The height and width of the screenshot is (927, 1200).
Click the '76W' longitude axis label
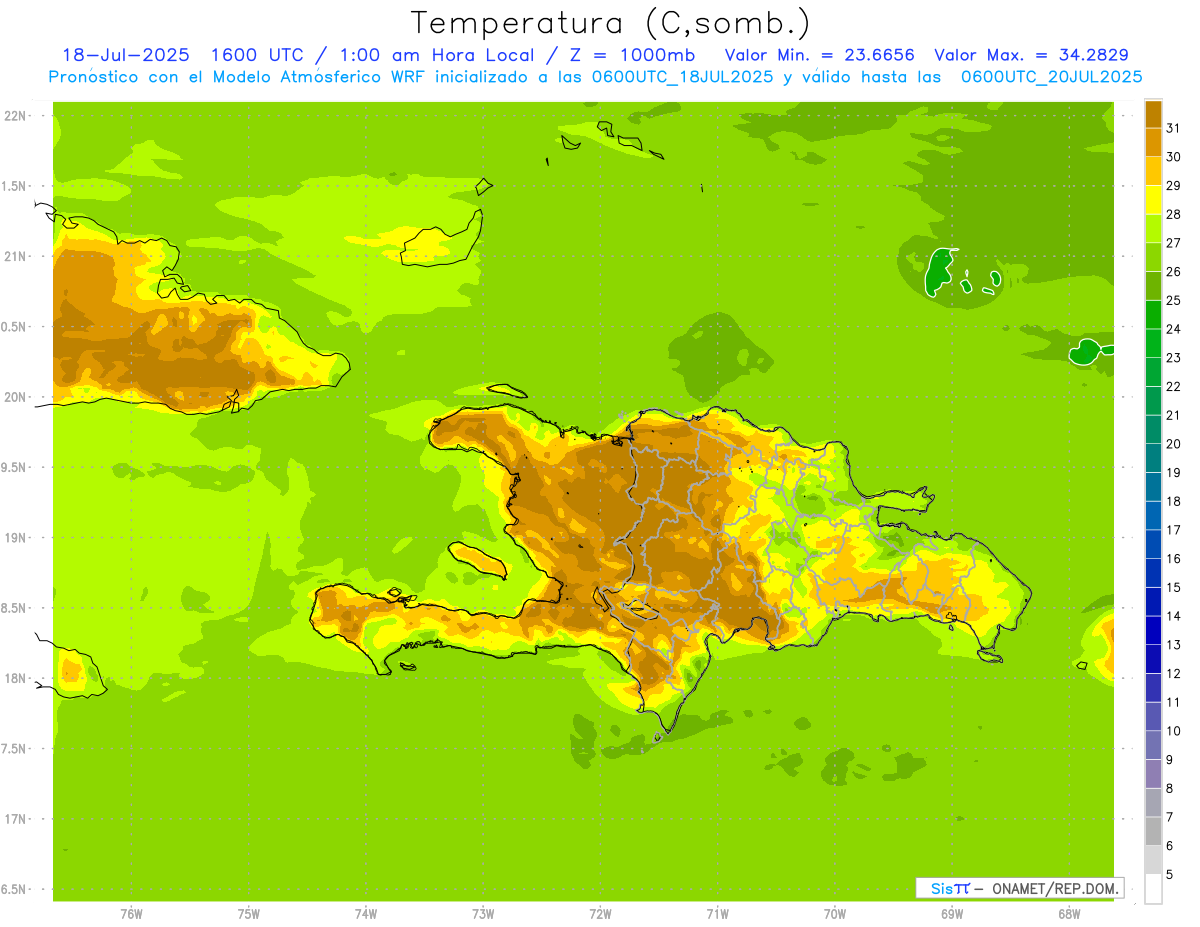point(131,913)
